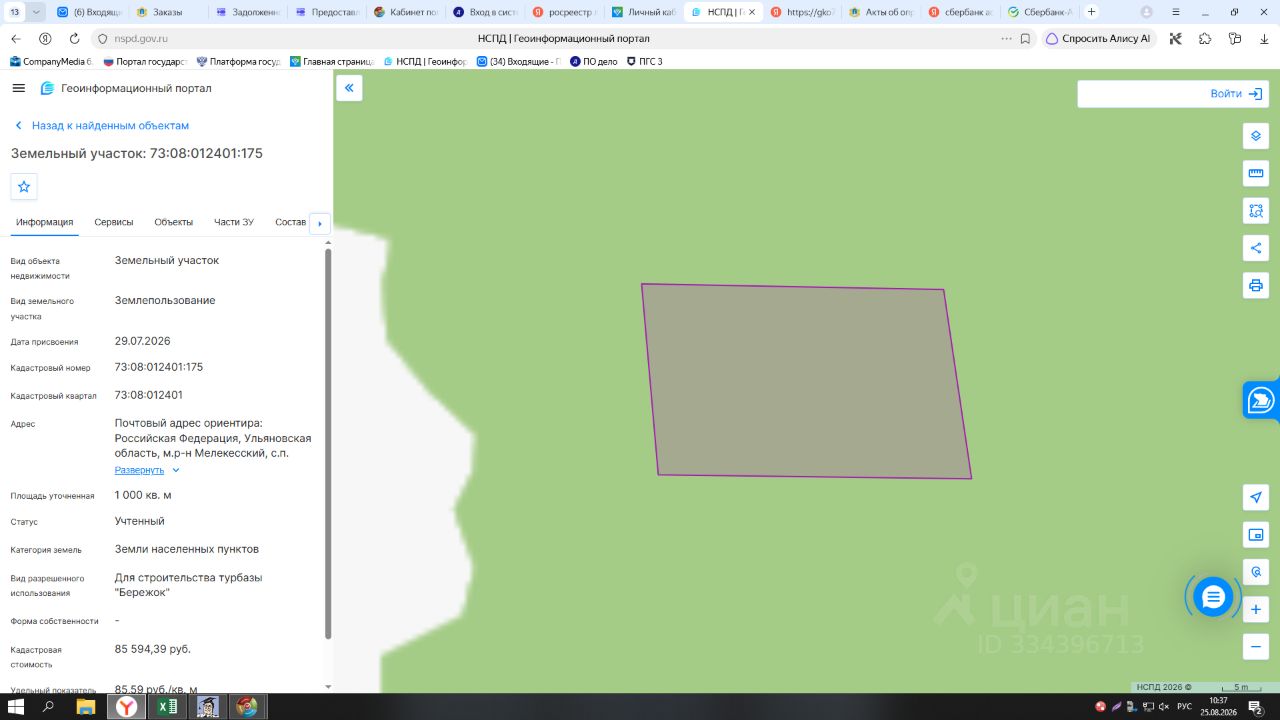Go back via Назад к найденным объектам

tap(110, 126)
